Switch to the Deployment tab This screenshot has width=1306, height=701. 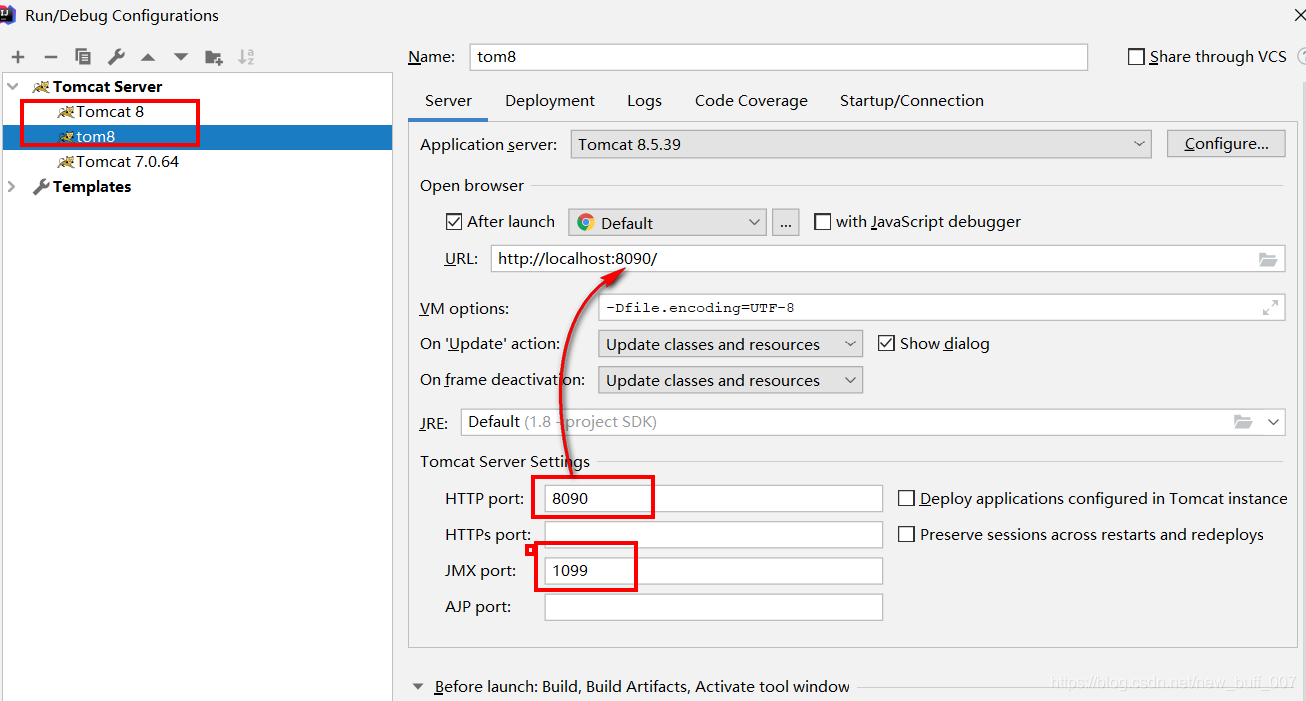[x=550, y=100]
